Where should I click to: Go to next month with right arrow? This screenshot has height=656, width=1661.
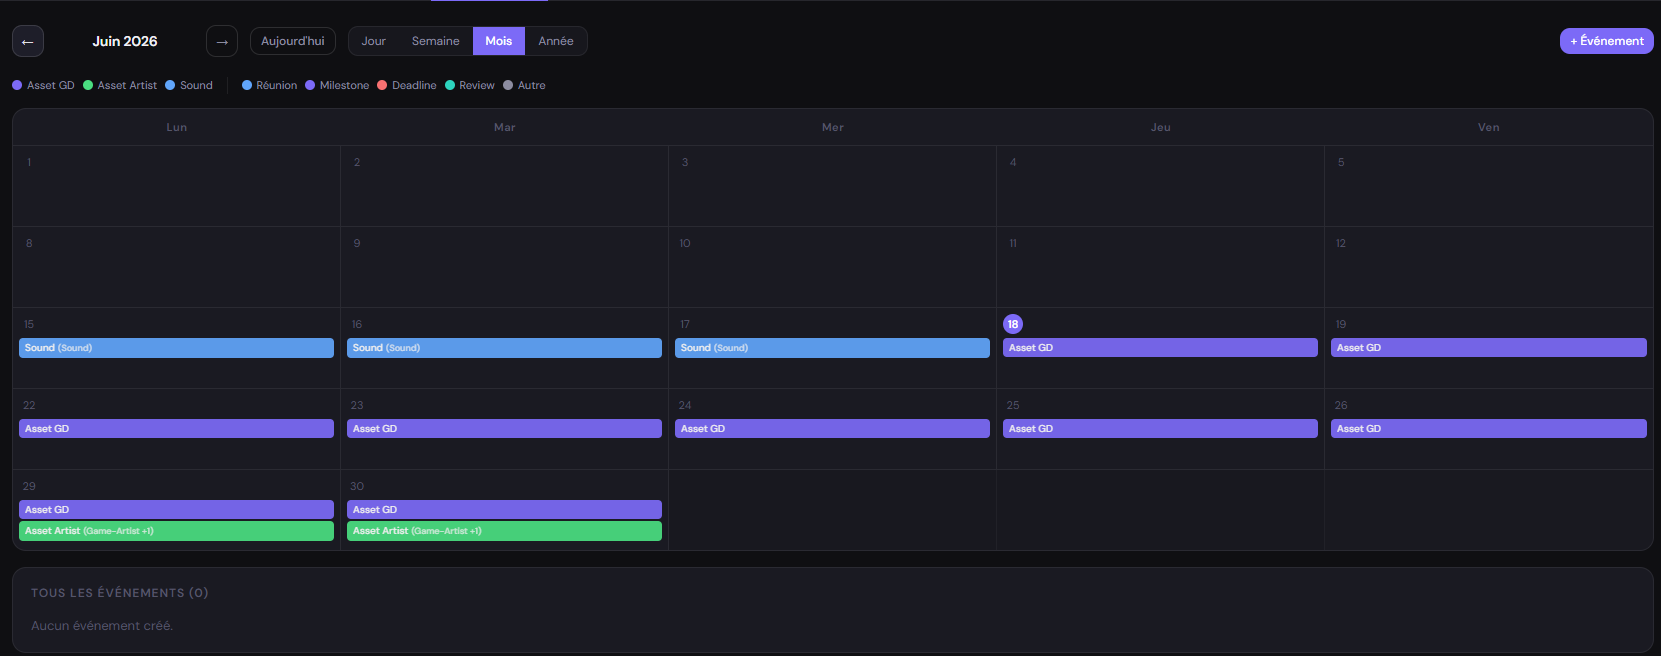[222, 41]
